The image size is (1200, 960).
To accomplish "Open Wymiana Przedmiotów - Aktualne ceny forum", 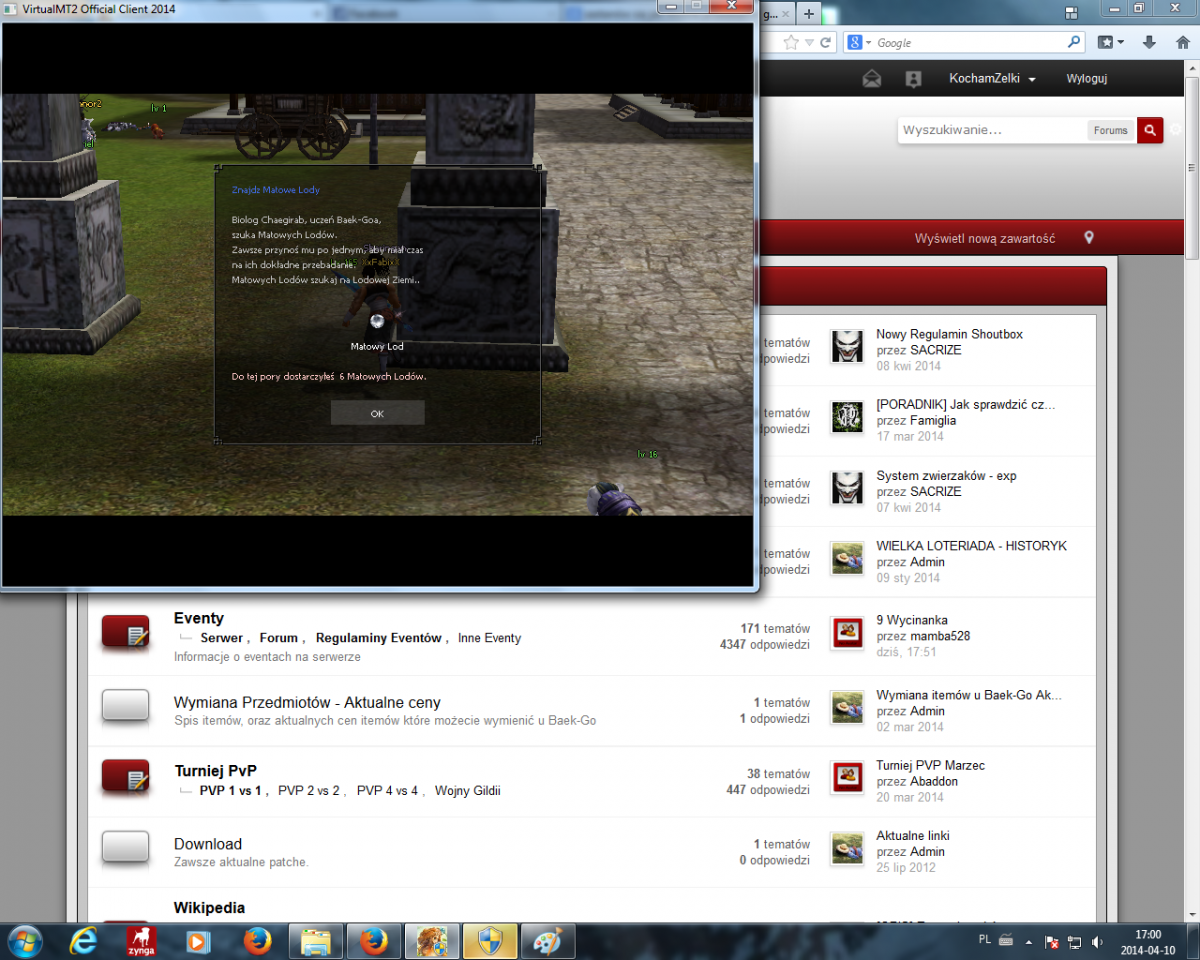I will tap(307, 703).
